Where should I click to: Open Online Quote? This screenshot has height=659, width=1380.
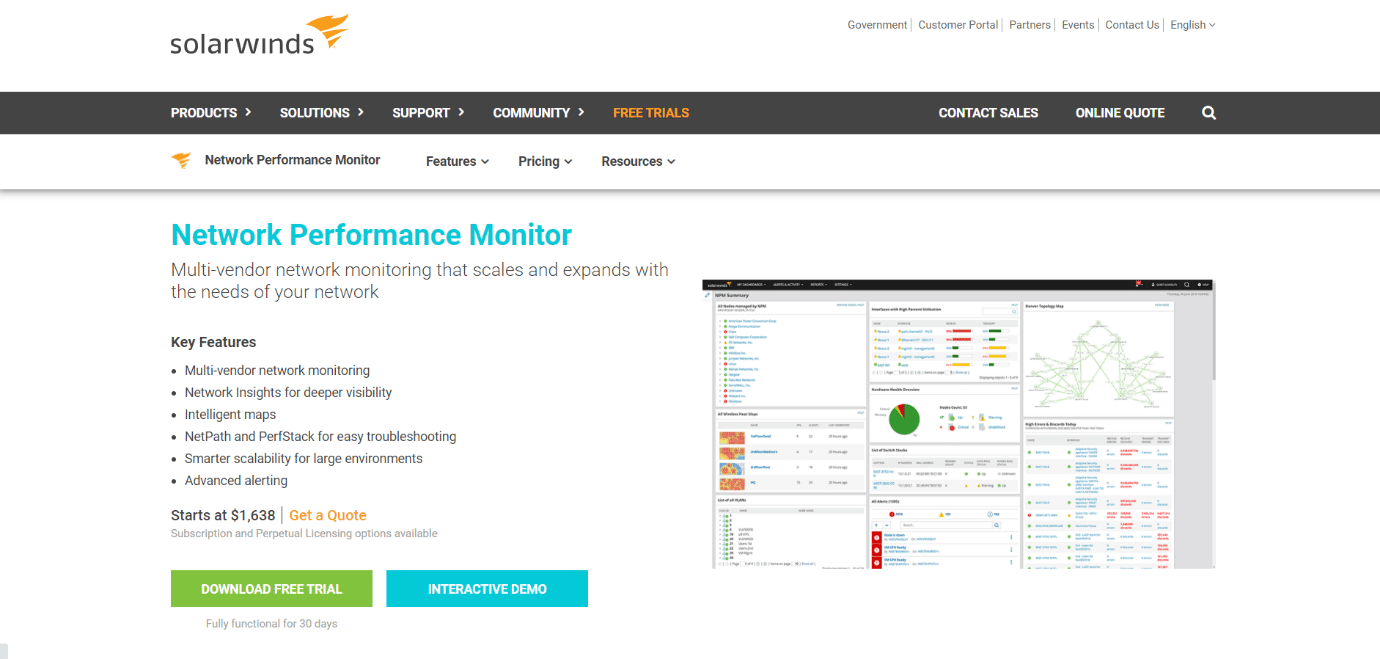click(1120, 113)
